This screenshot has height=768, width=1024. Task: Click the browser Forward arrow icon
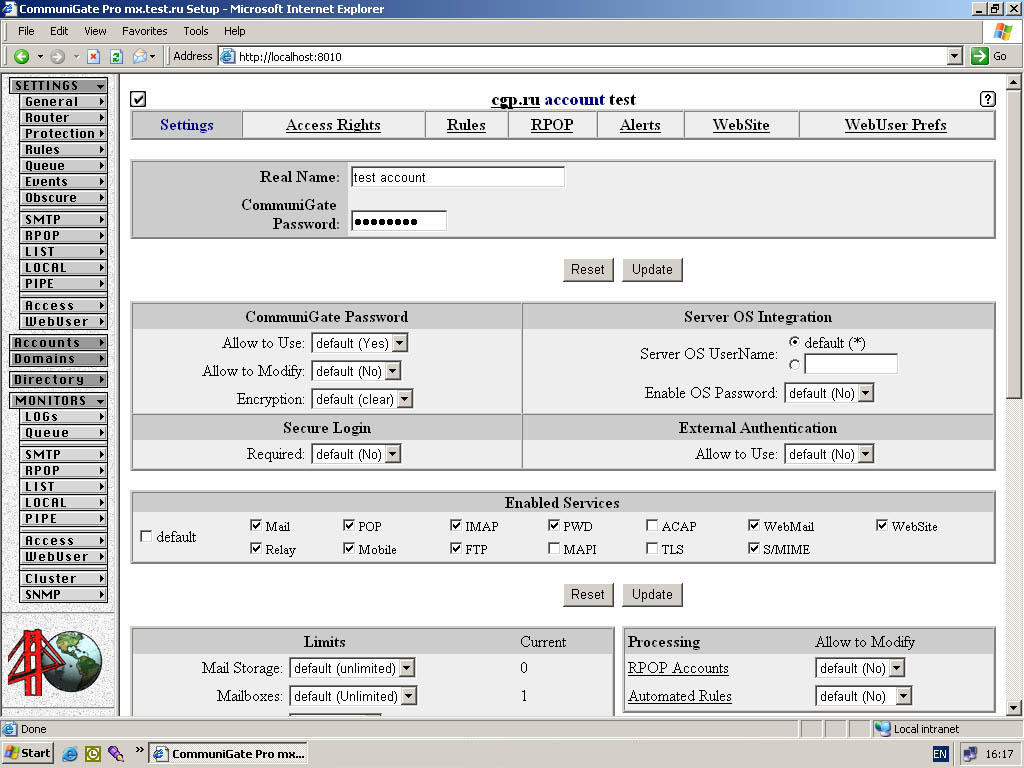pyautogui.click(x=57, y=57)
